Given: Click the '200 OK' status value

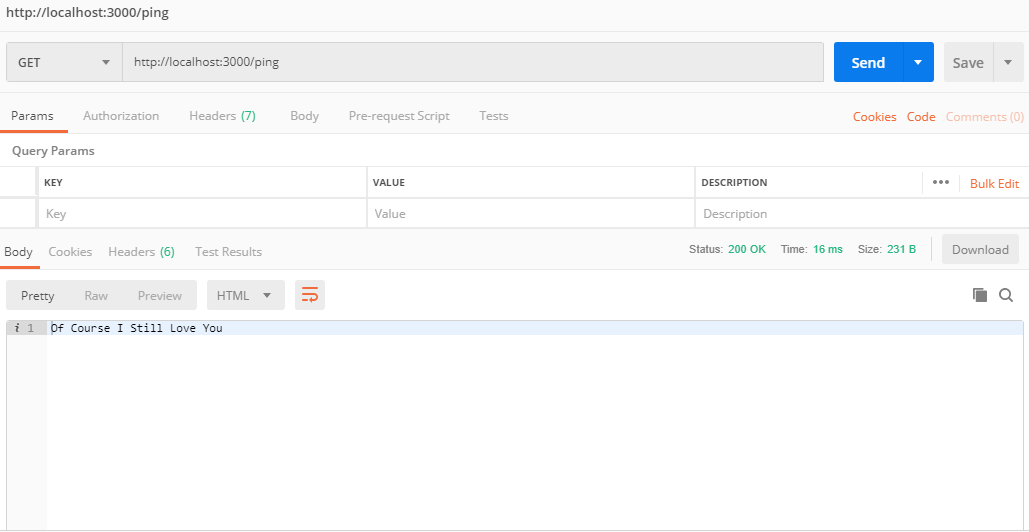Looking at the screenshot, I should (x=747, y=249).
